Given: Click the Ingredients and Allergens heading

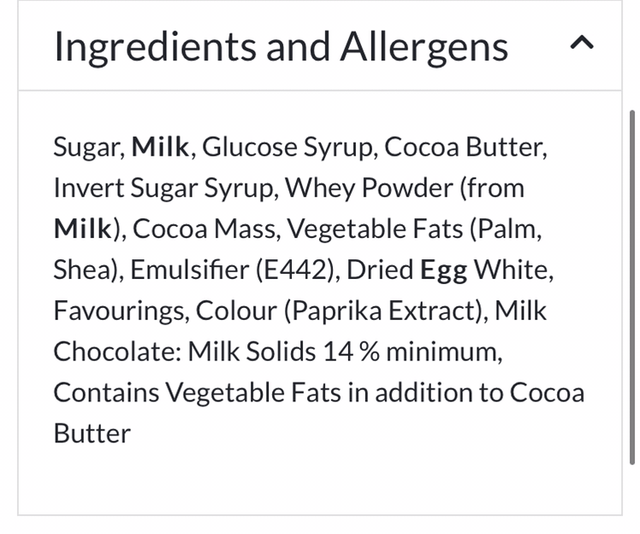Looking at the screenshot, I should click(281, 46).
